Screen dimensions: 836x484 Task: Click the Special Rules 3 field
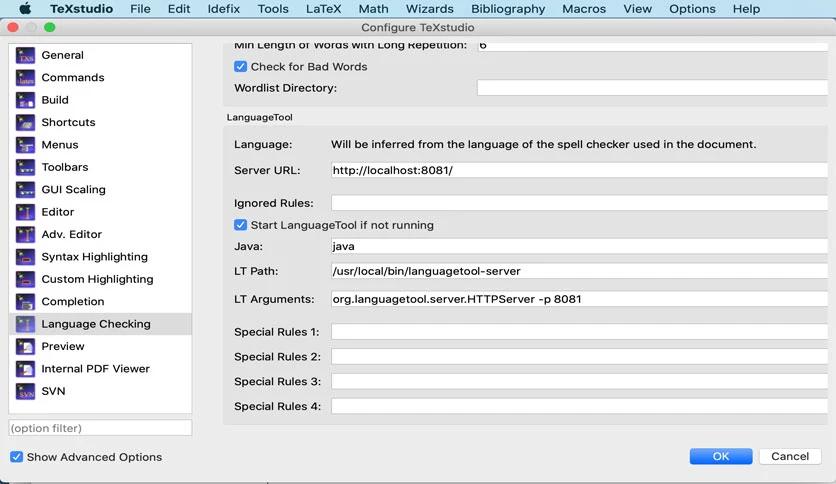tap(579, 381)
